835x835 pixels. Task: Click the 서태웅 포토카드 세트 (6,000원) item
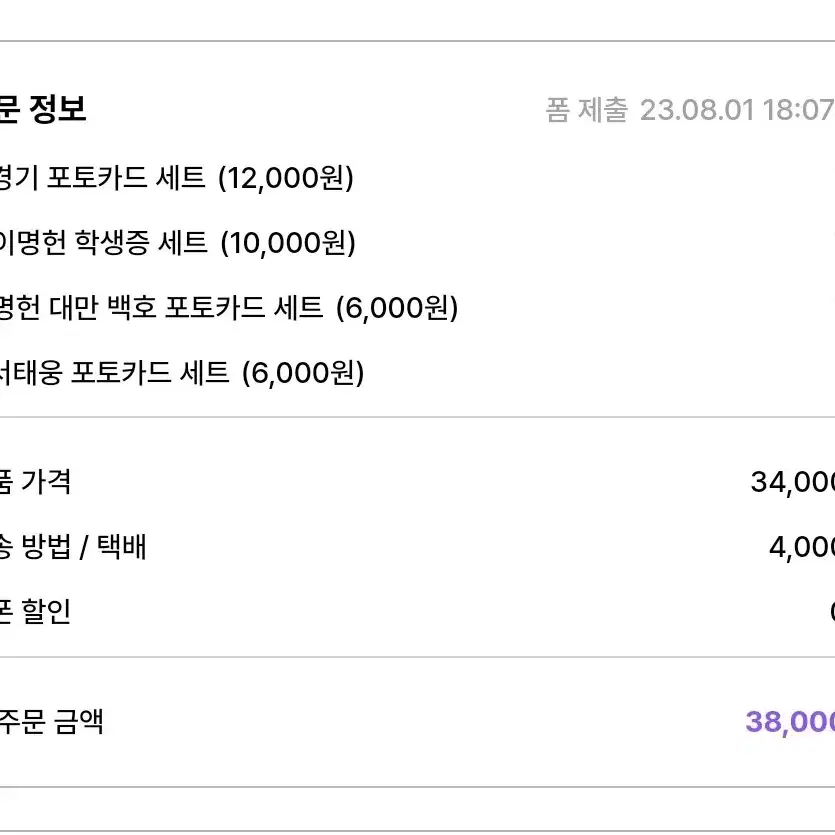(x=182, y=372)
